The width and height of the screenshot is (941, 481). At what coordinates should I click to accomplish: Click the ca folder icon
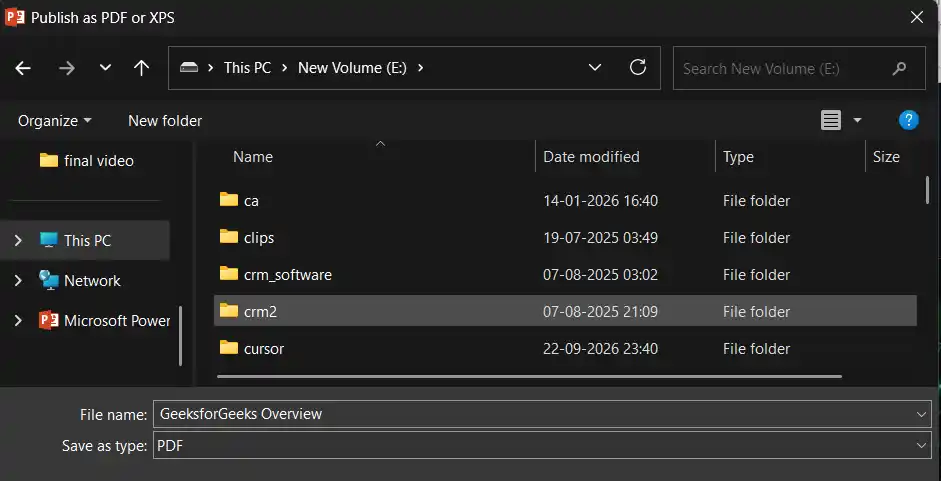tap(229, 199)
